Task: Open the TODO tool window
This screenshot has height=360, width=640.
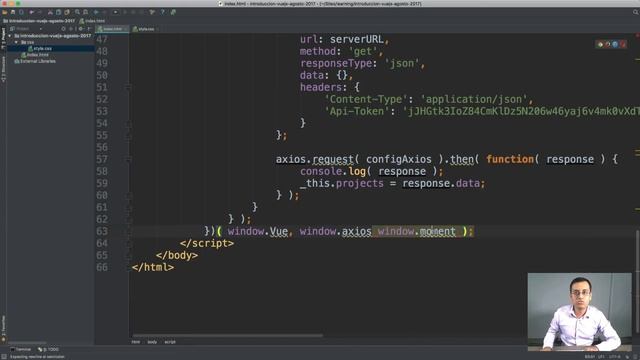Action: tap(48, 349)
